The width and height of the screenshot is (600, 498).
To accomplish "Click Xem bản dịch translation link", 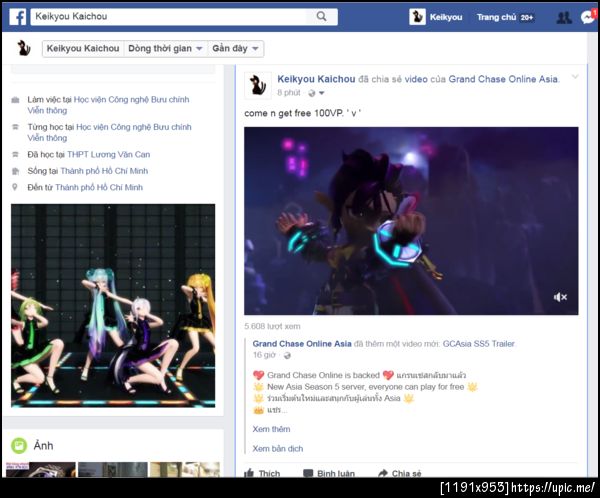I will click(277, 449).
